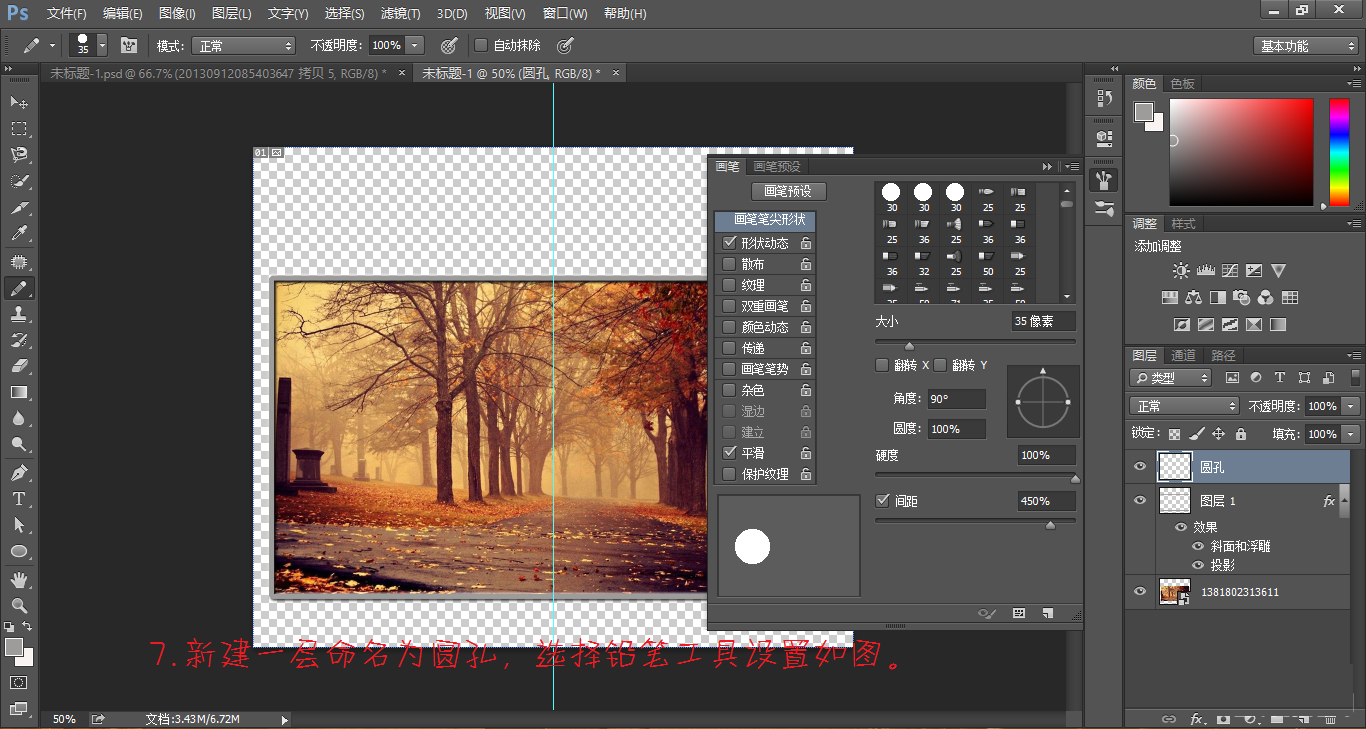Select the 画笔笔尖形状 section
Viewport: 1366px width, 729px height.
[765, 220]
